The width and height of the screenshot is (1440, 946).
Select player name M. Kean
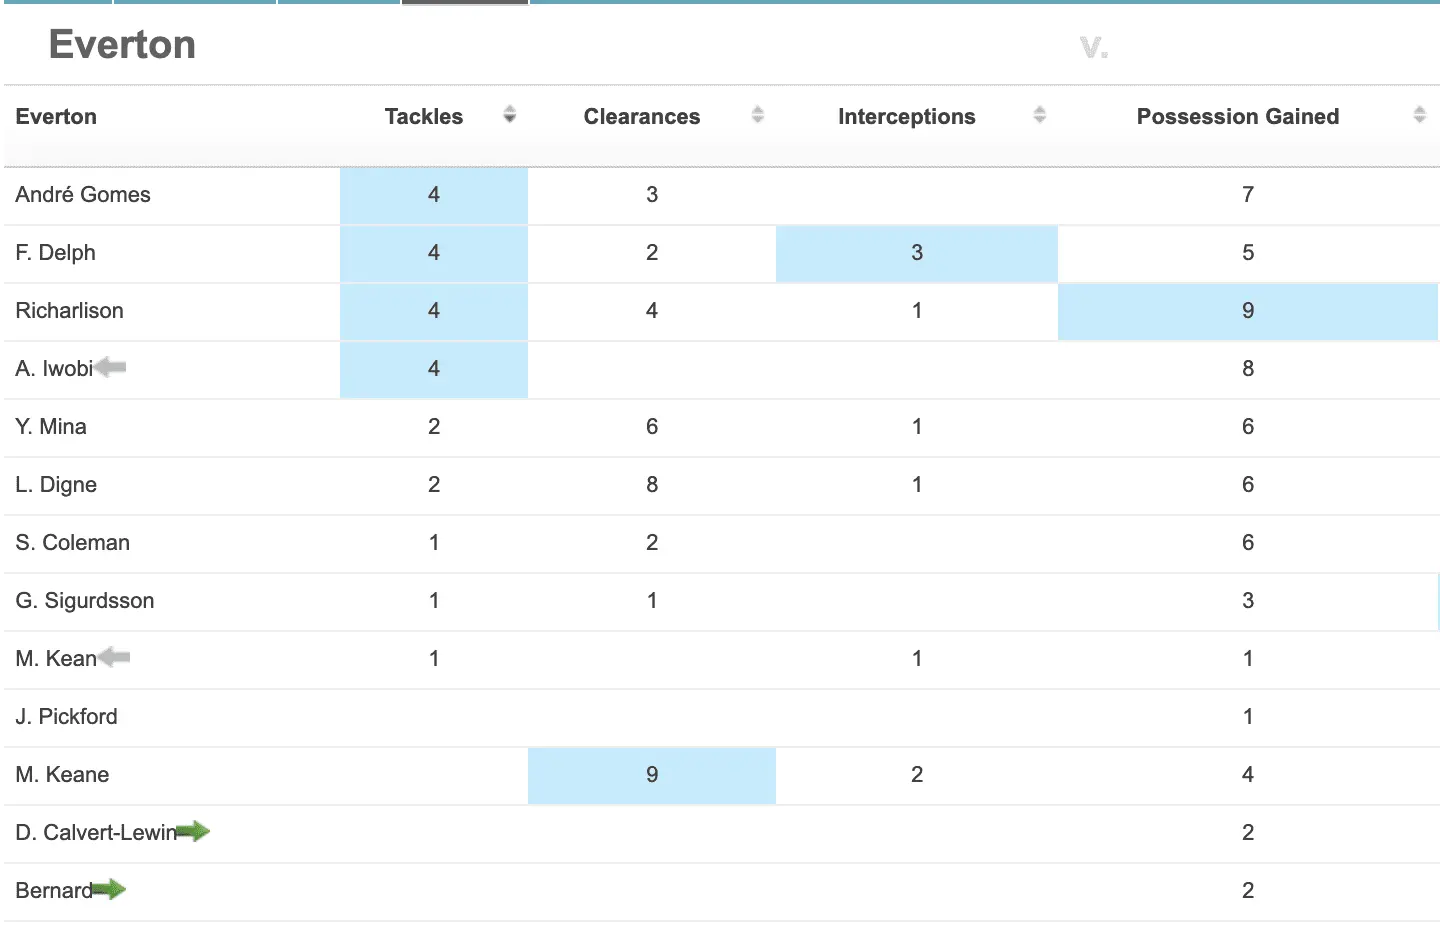[x=56, y=659]
